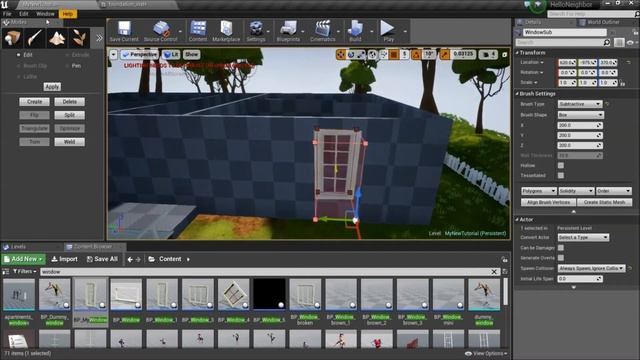This screenshot has width=640, height=360.
Task: Select the rotate gizmo icon in viewport
Action: coord(351,54)
